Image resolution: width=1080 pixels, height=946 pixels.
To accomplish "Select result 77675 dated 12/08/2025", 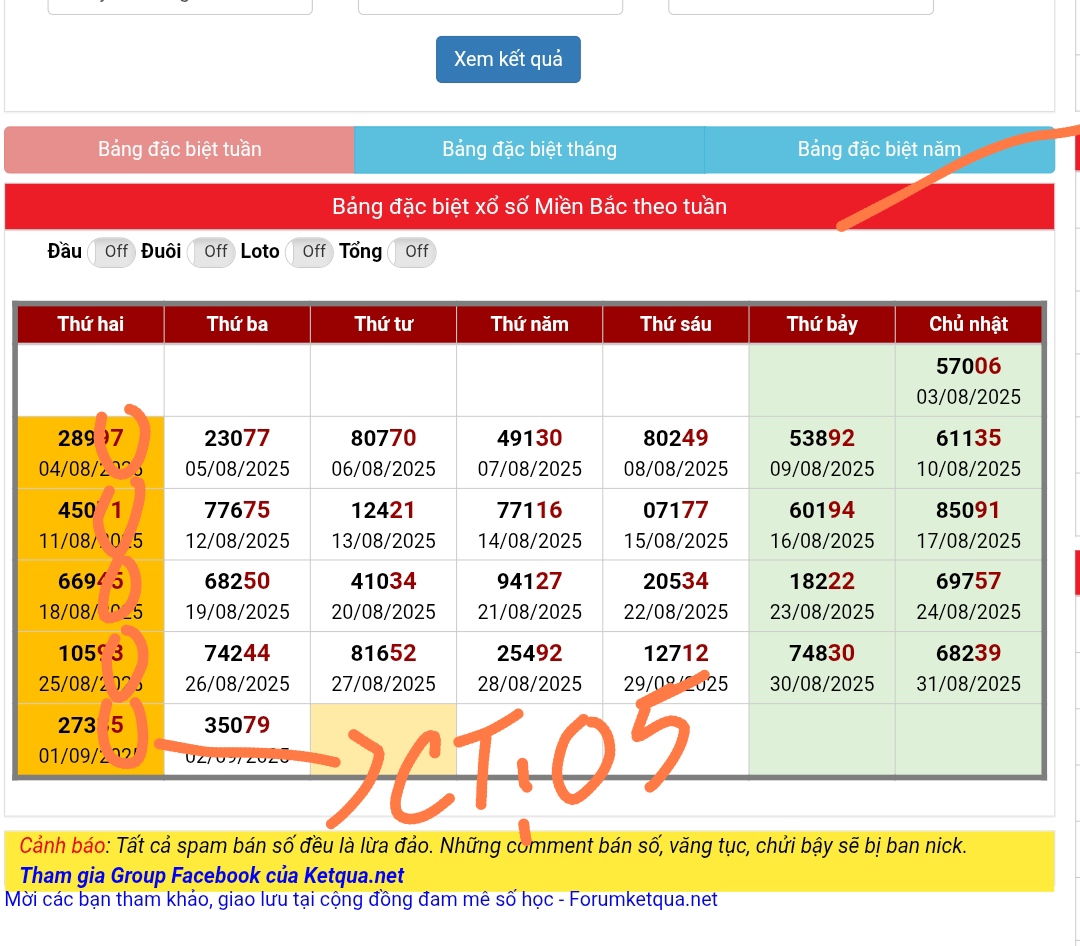I will tap(237, 524).
